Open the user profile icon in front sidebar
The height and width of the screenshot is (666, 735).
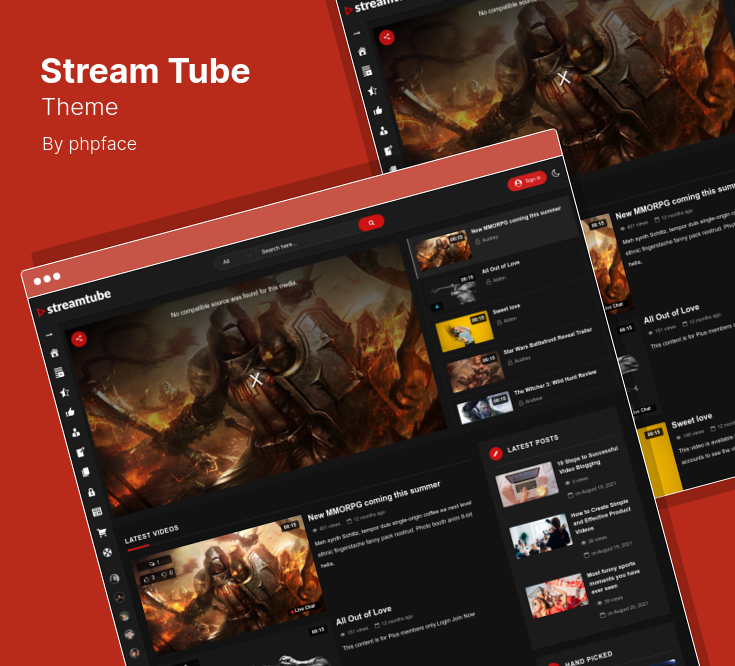point(75,432)
